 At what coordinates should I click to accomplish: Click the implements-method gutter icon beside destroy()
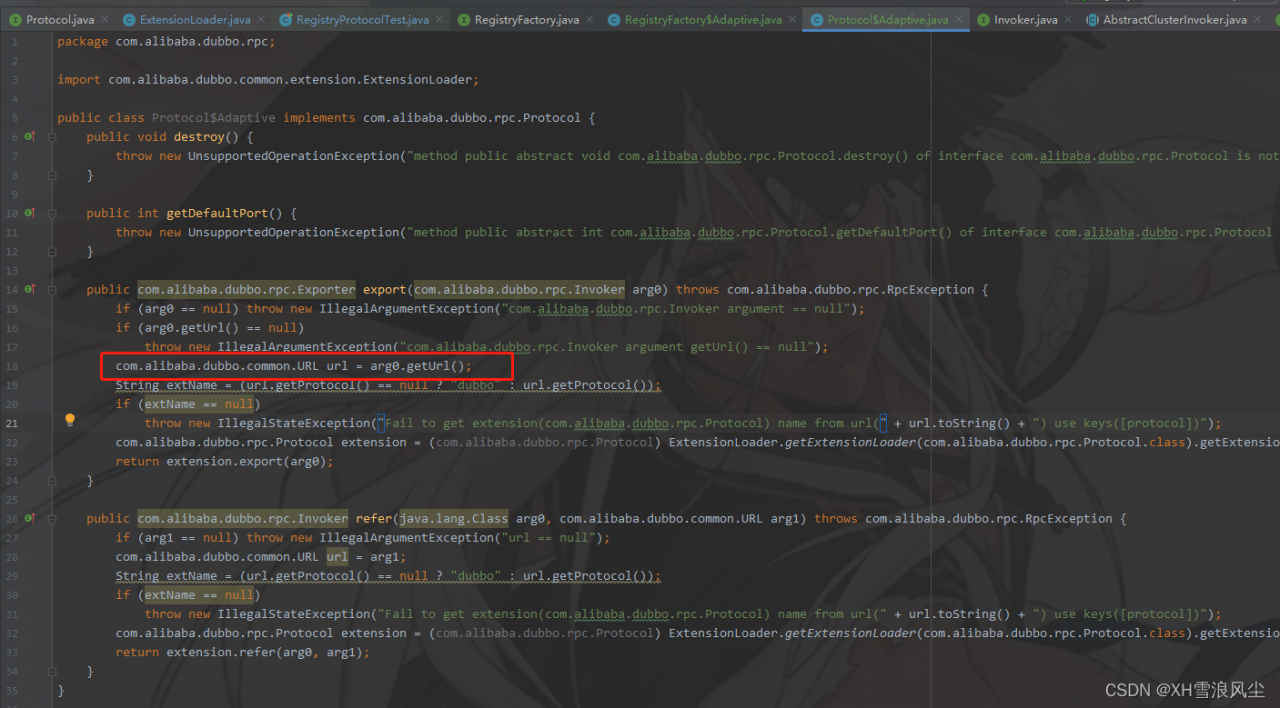30,136
